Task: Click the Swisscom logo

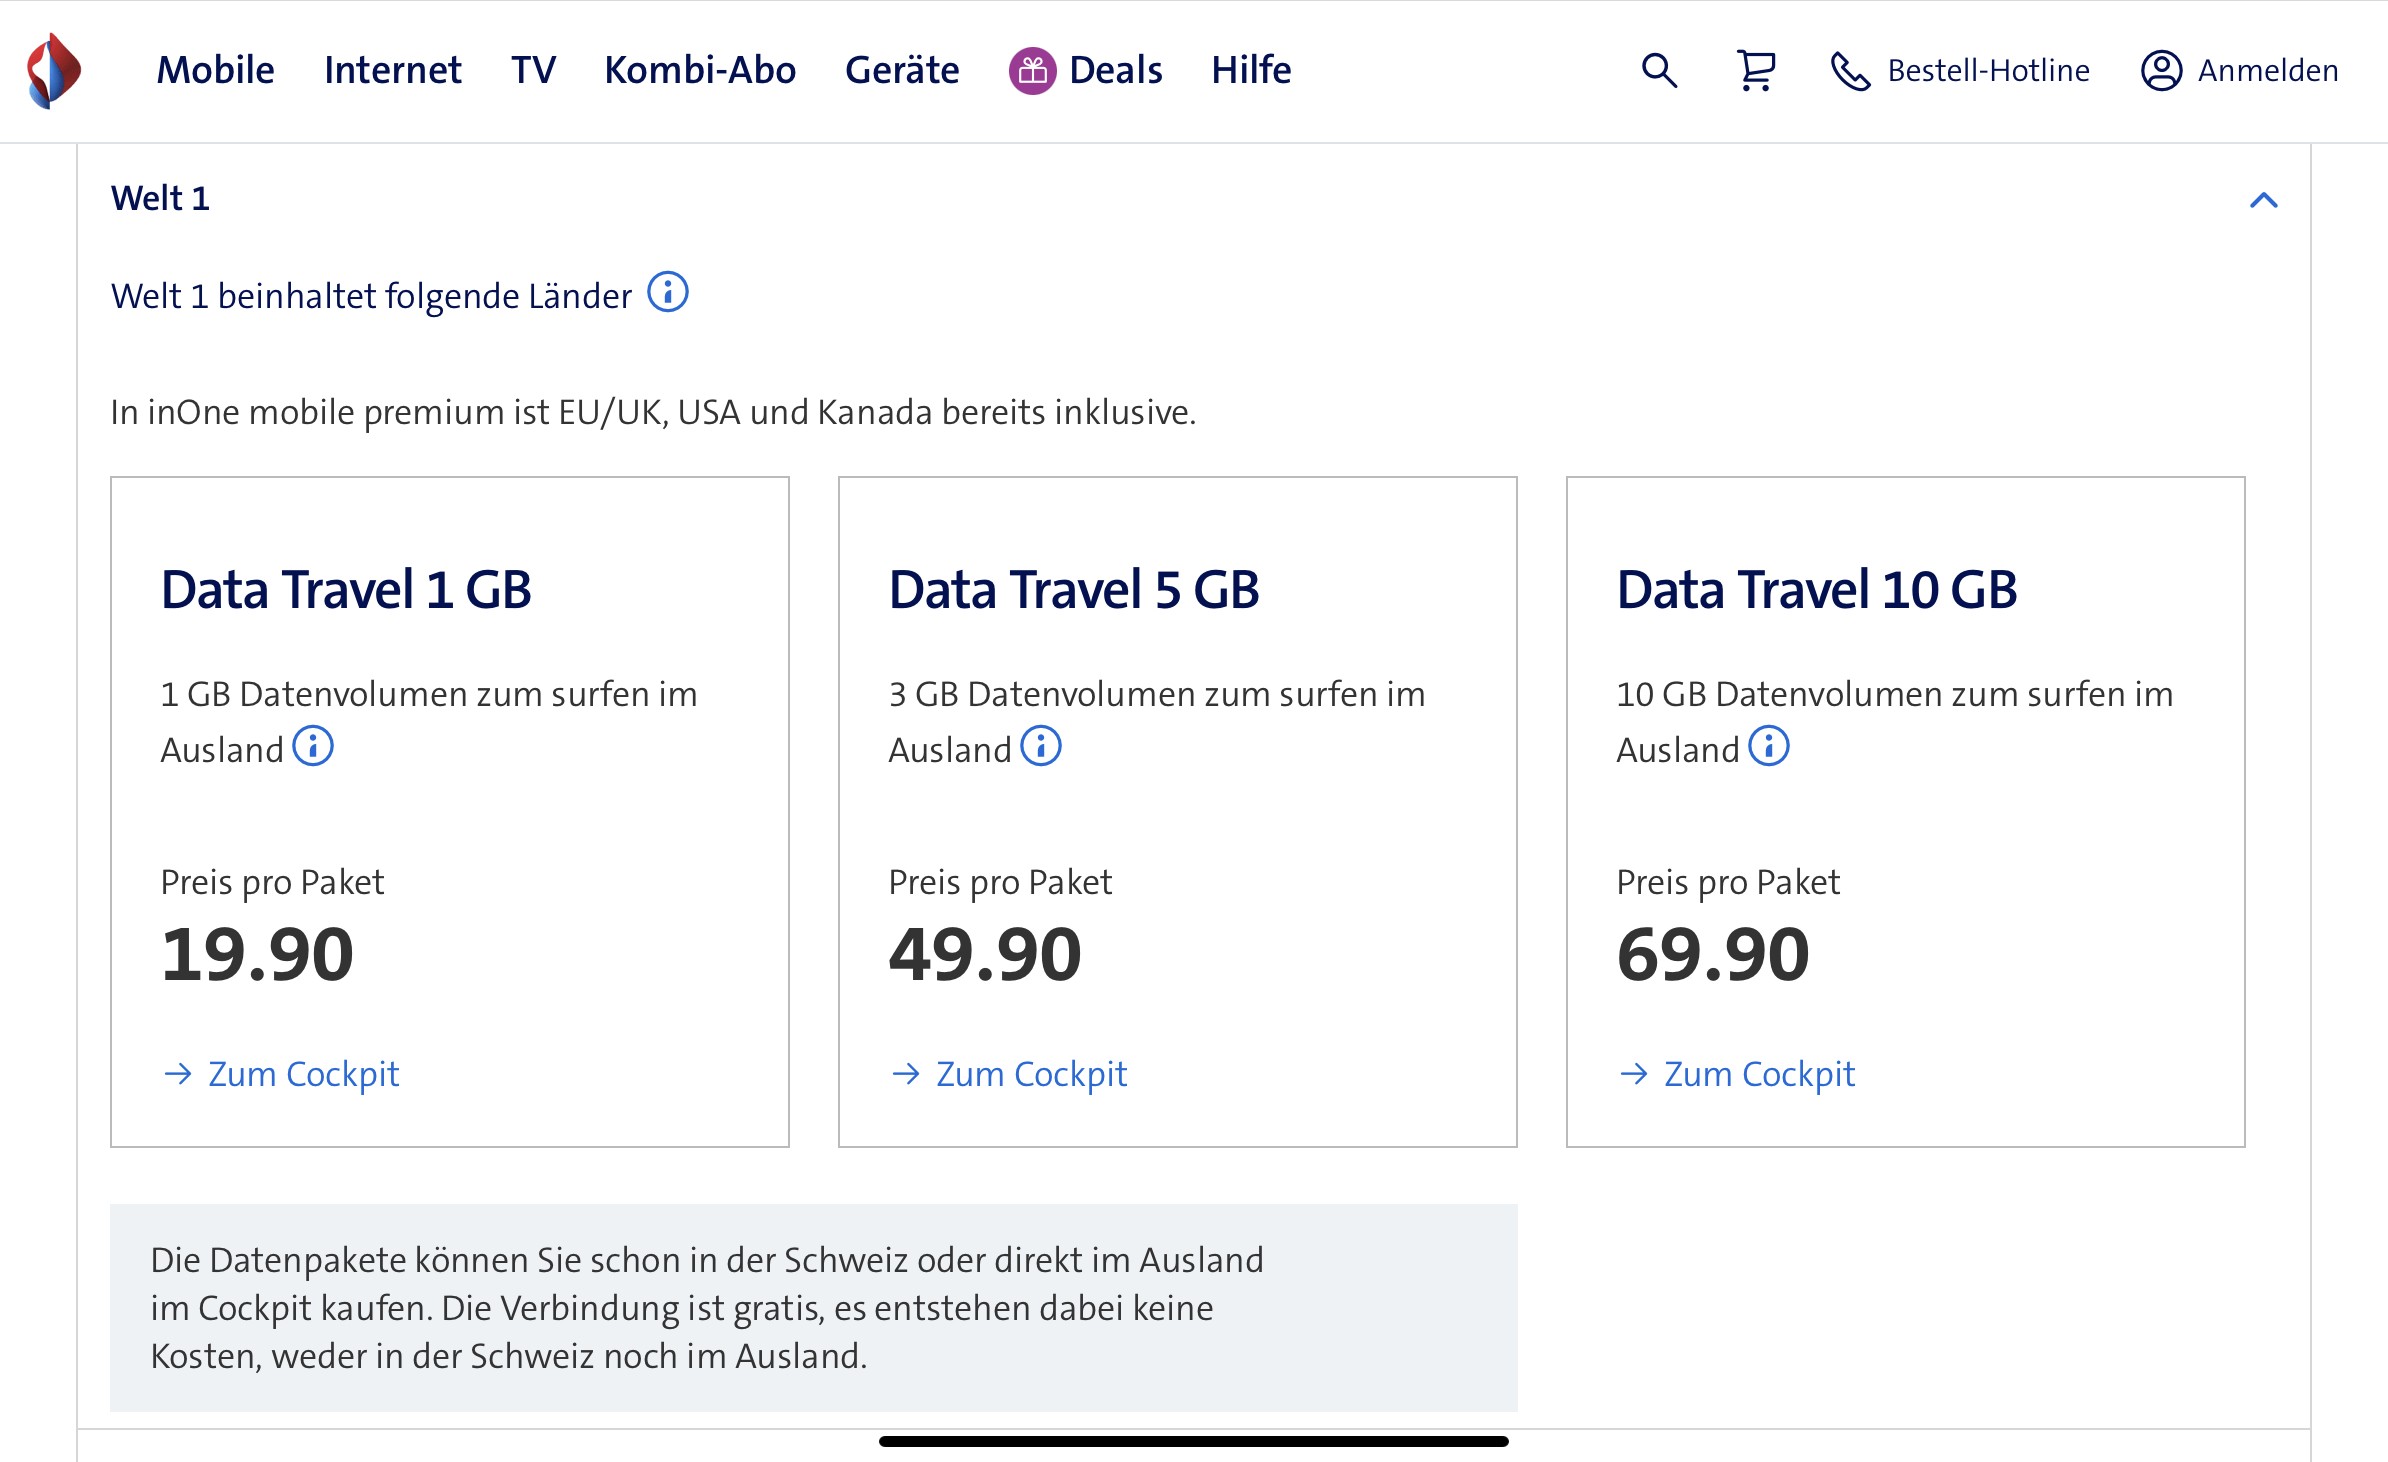Action: [54, 71]
